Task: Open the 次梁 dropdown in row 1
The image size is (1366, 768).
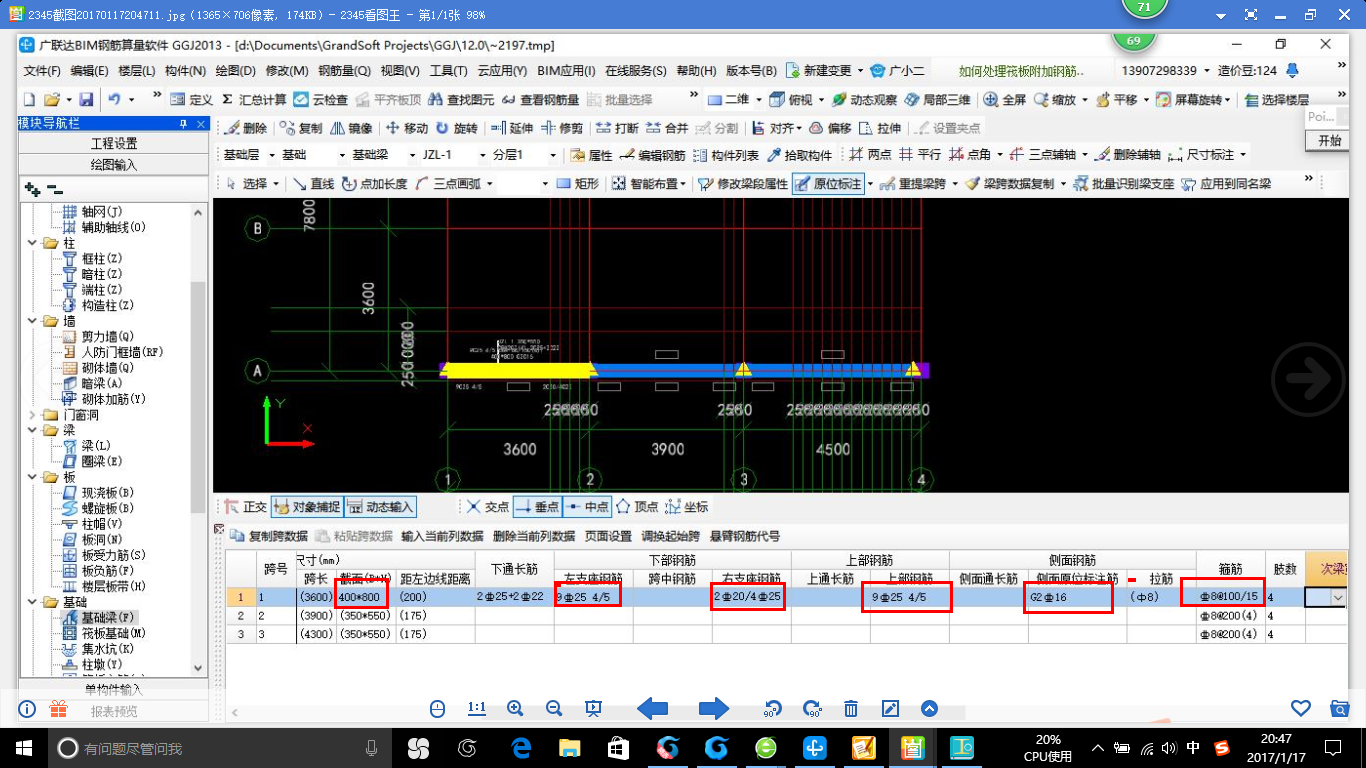Action: pos(1337,596)
